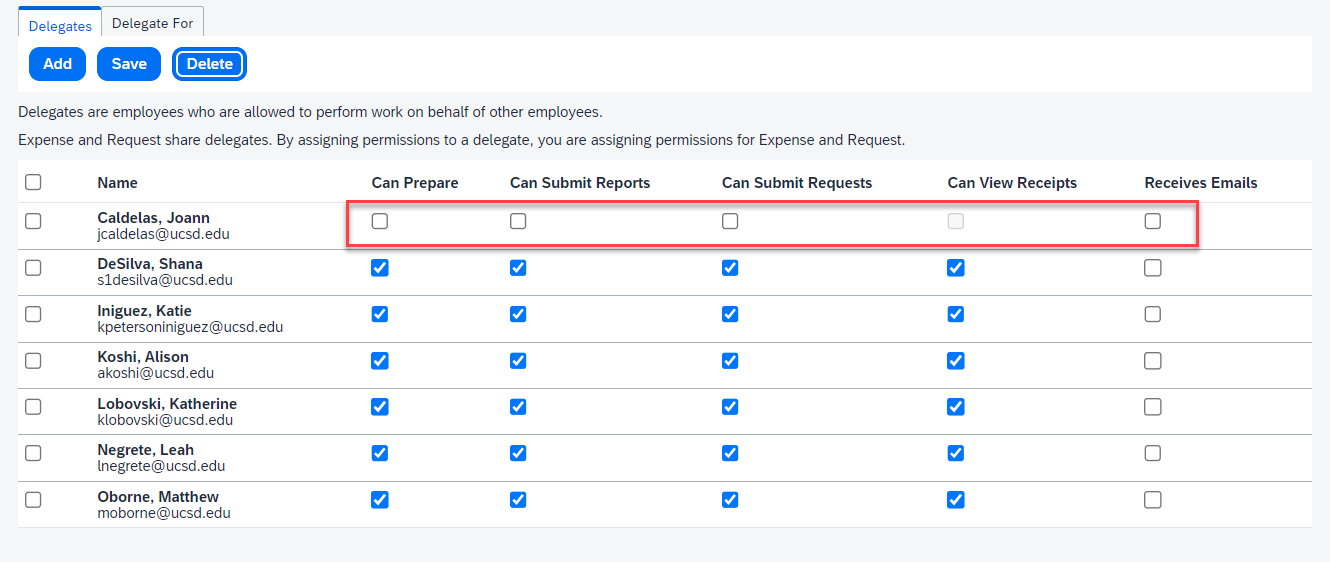Enable Receives Emails for Joann Caldelas

coord(1153,222)
